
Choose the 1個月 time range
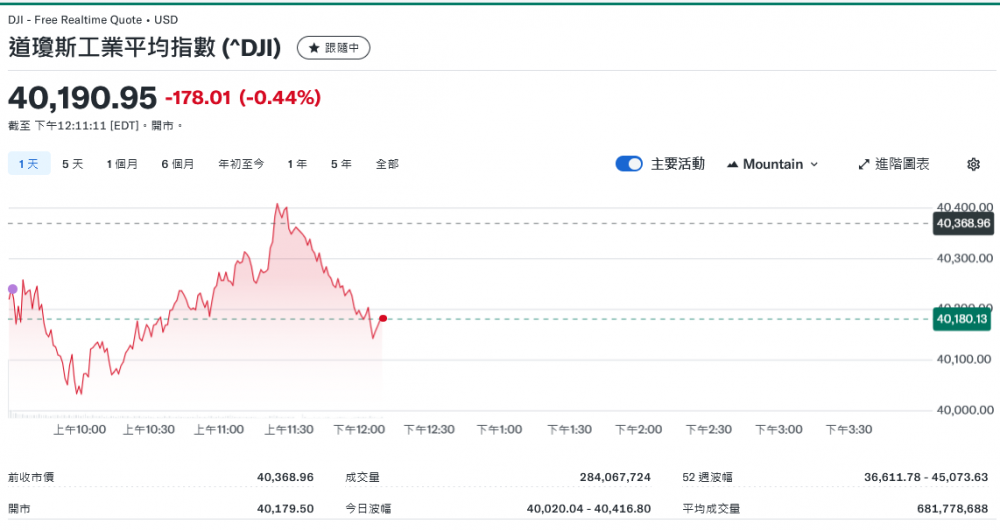[x=122, y=164]
